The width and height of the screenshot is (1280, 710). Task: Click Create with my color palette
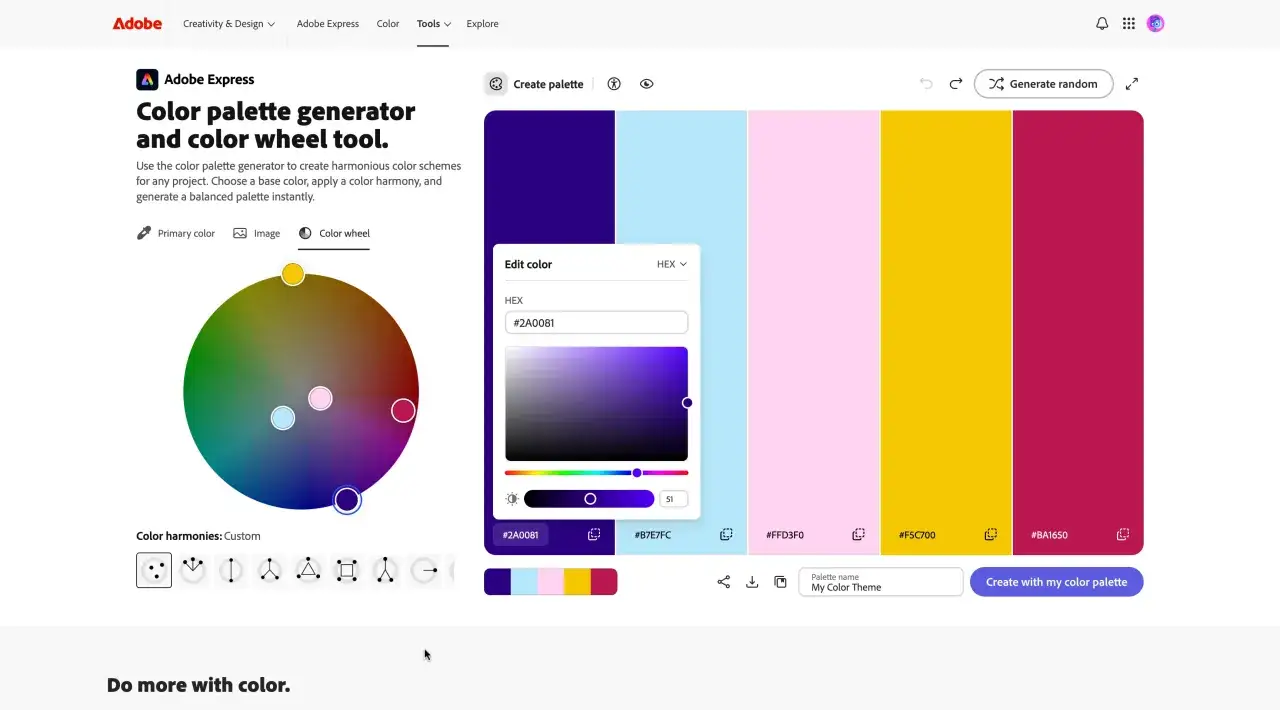point(1056,582)
